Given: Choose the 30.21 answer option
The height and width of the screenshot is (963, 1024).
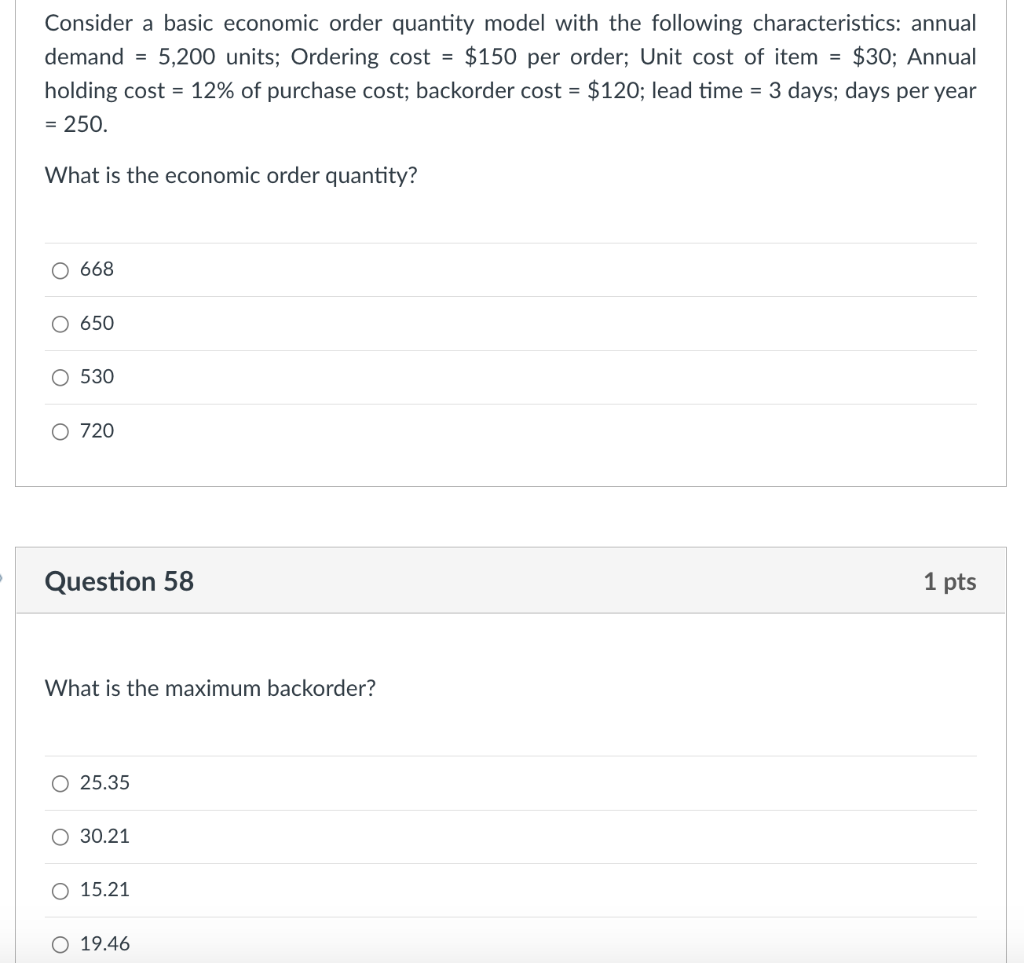Looking at the screenshot, I should click(x=60, y=837).
